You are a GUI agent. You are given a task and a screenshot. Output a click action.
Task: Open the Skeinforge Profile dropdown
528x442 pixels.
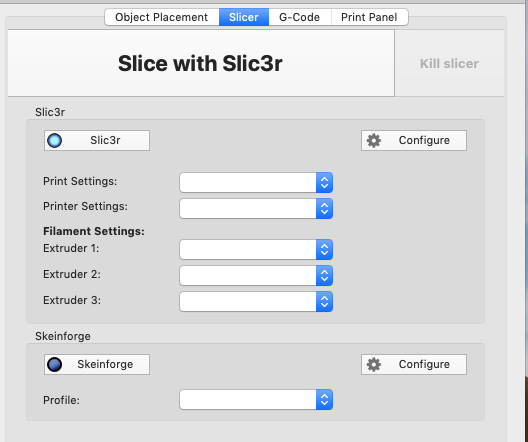tap(256, 400)
